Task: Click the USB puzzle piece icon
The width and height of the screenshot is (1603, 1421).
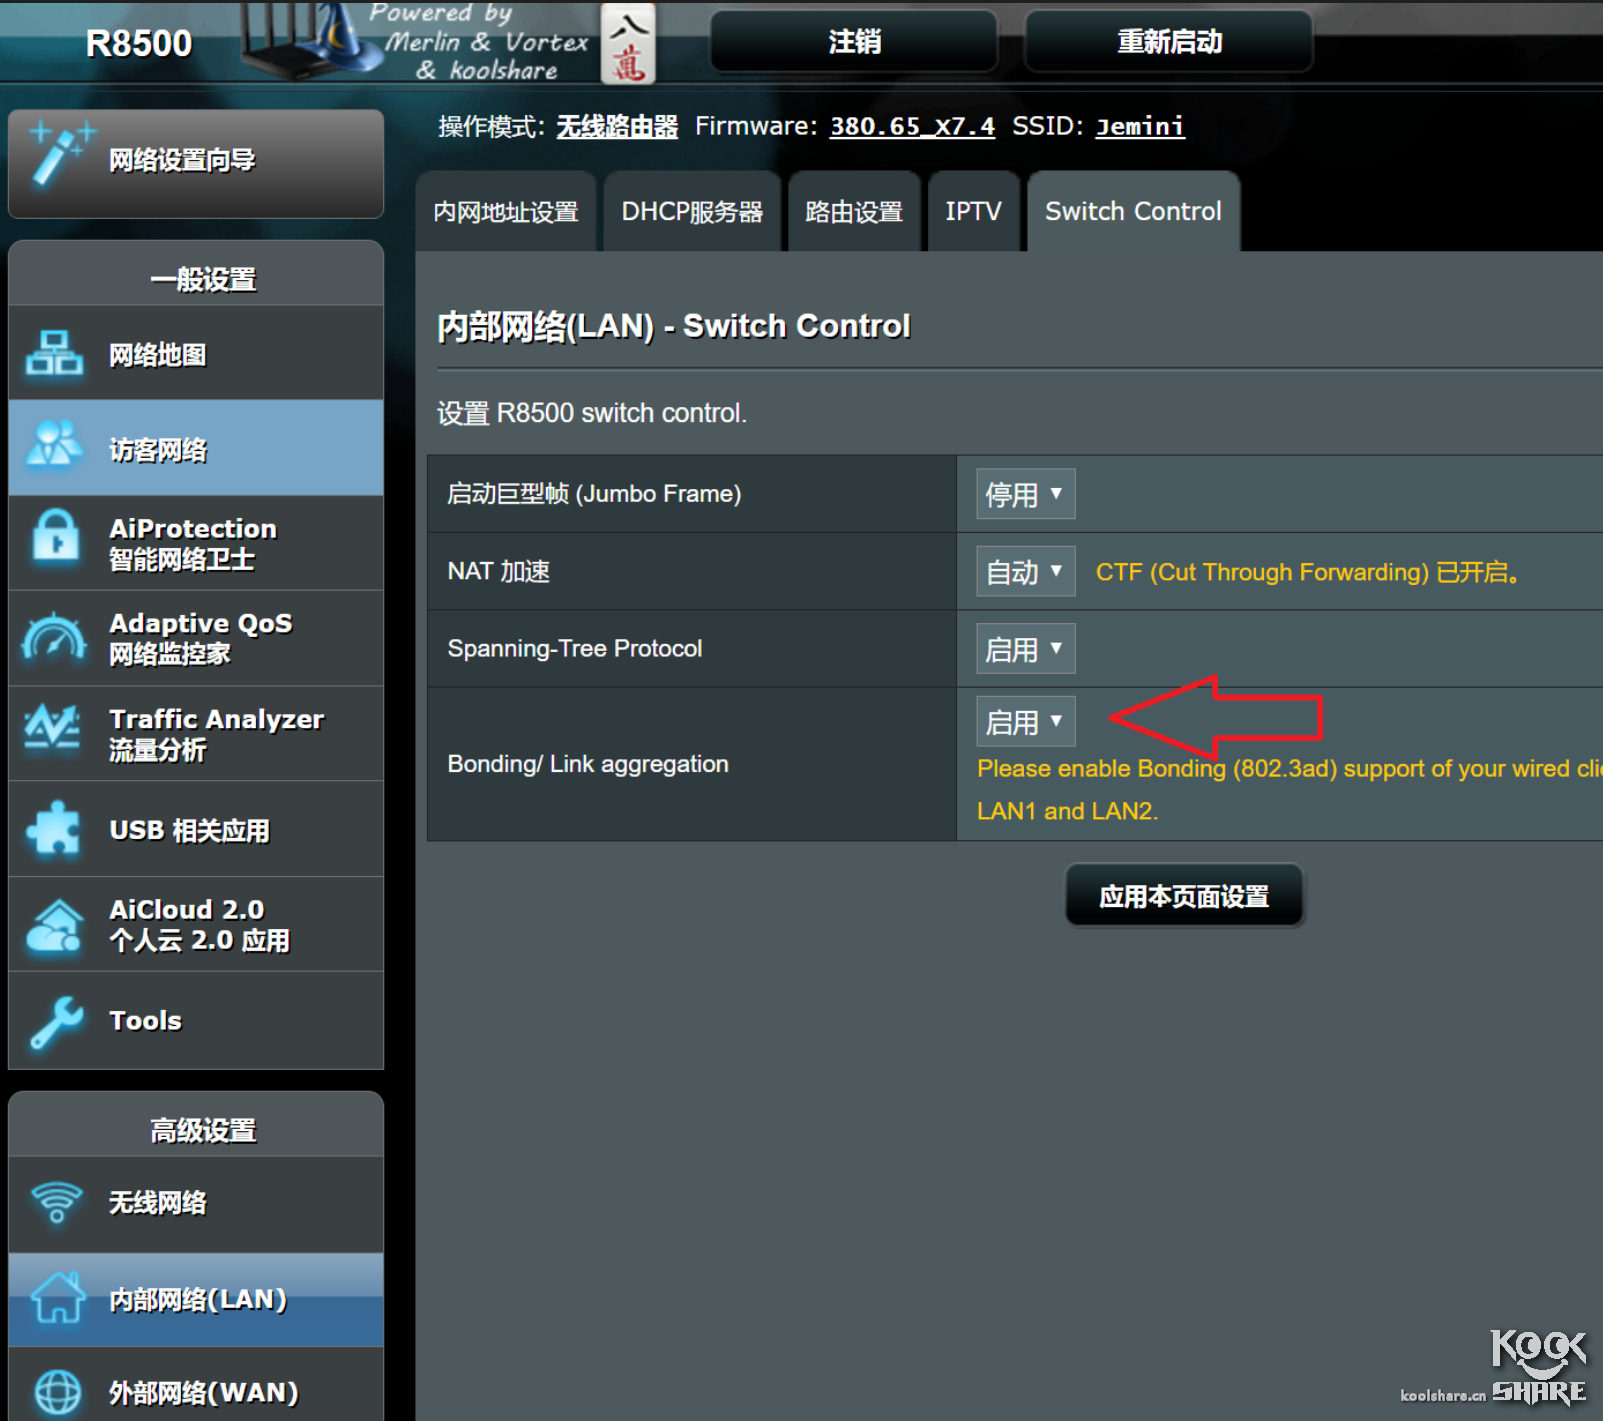Action: click(53, 828)
